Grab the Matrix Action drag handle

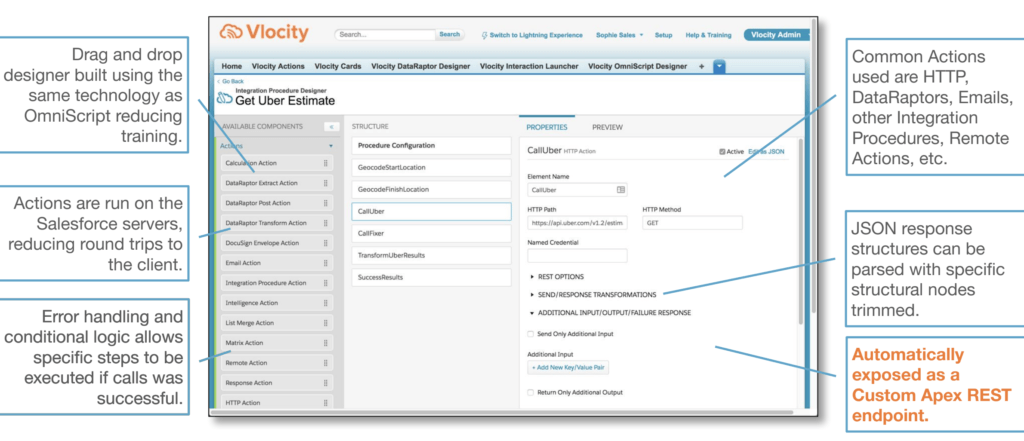click(x=325, y=343)
